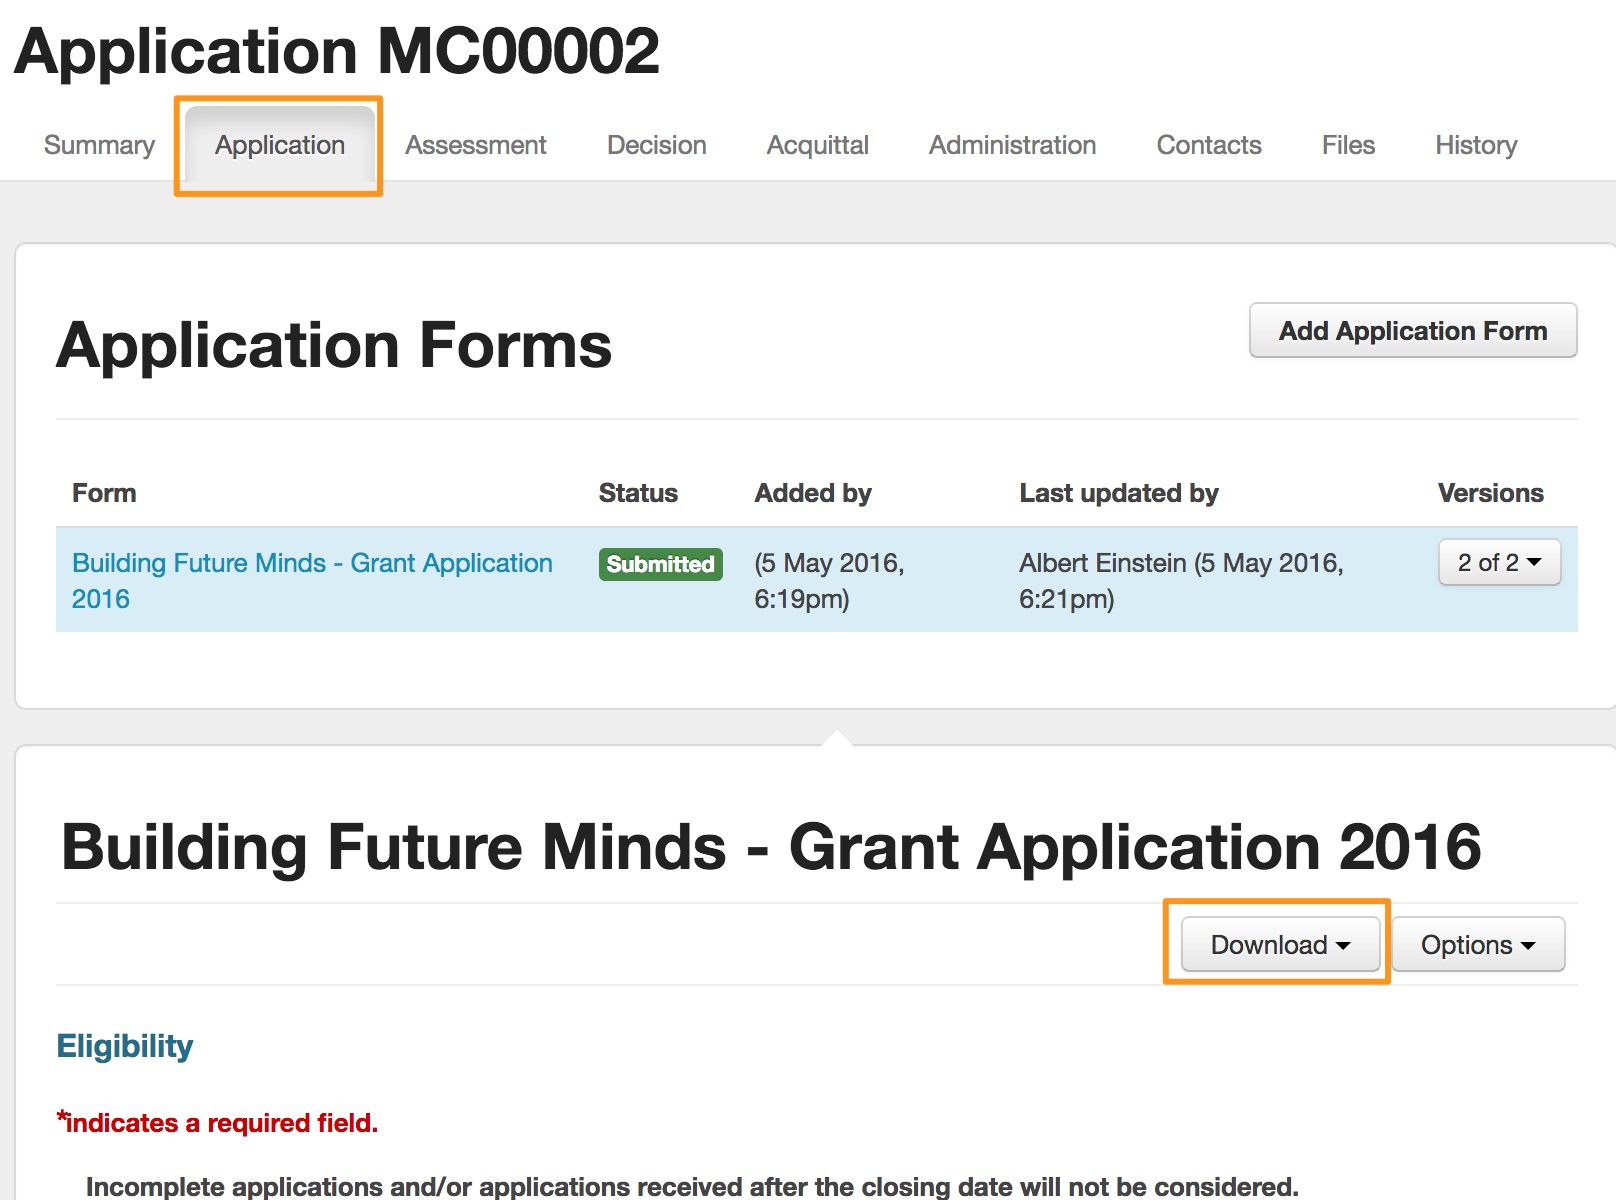Viewport: 1616px width, 1200px height.
Task: Open Building Future Minds grant application link
Action: [x=311, y=564]
